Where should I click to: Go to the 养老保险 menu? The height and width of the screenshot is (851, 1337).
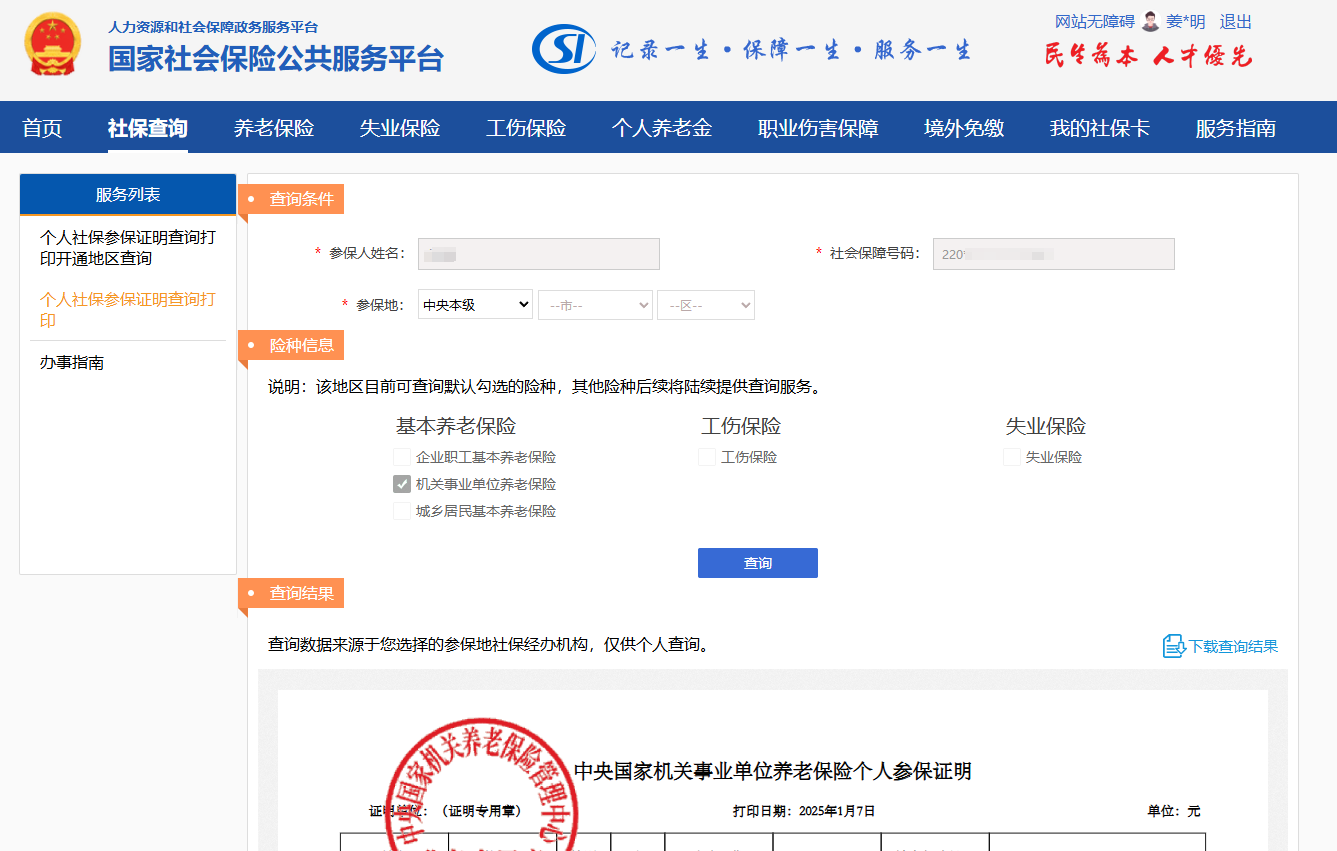click(274, 128)
